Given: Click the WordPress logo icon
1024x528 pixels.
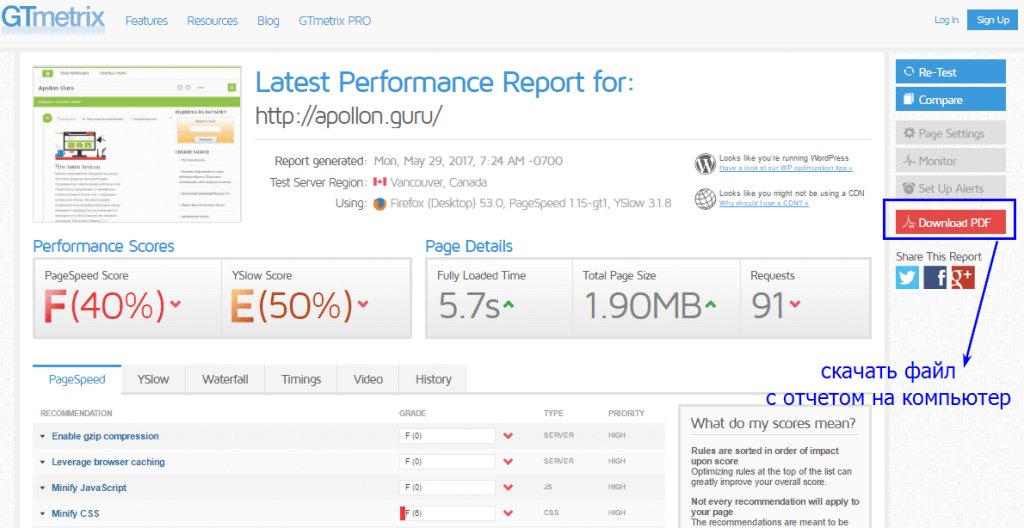Looking at the screenshot, I should (705, 163).
